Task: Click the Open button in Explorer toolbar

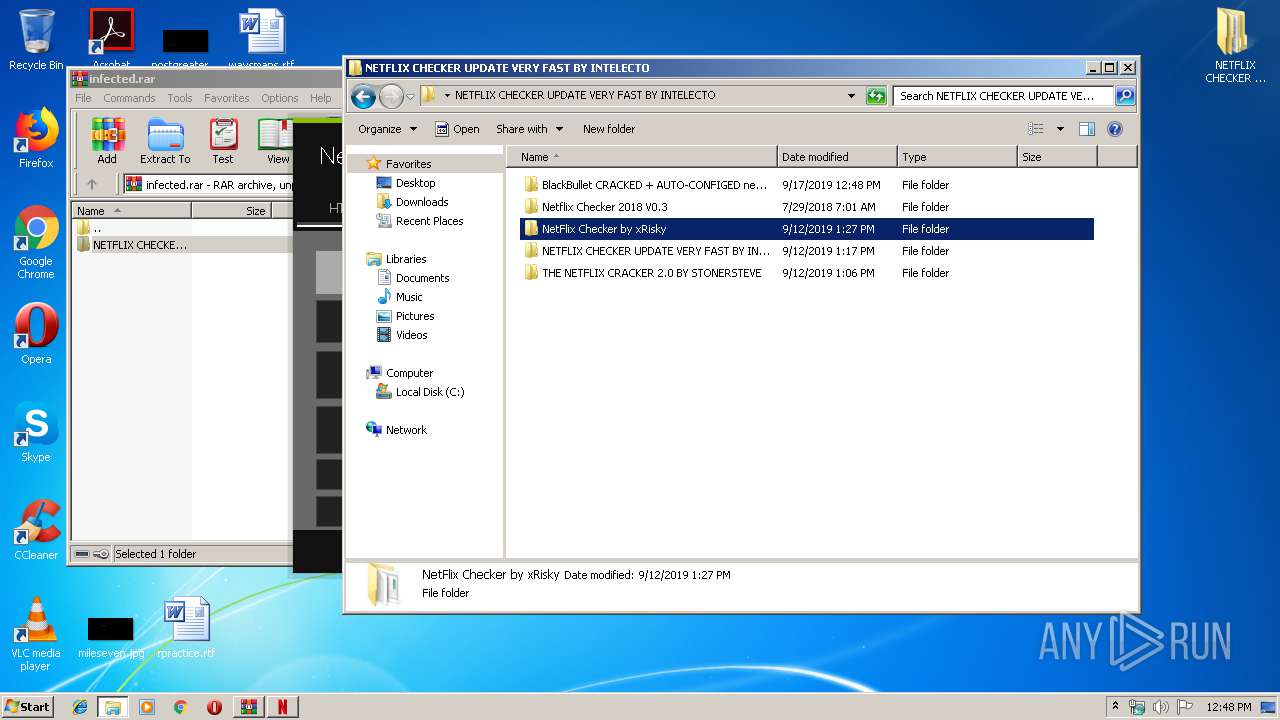Action: tap(457, 129)
